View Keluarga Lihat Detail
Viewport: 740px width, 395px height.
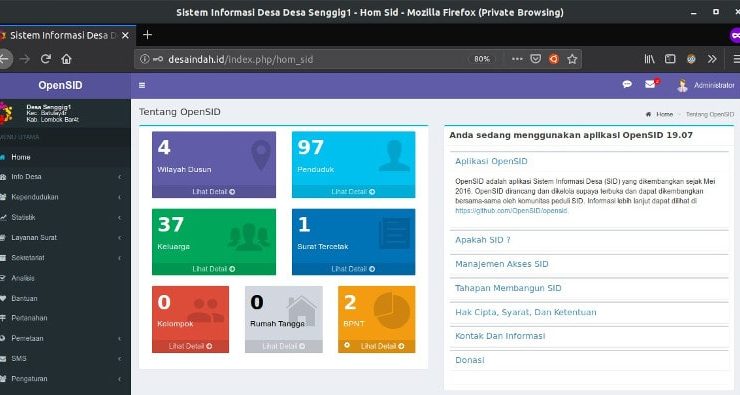[213, 269]
